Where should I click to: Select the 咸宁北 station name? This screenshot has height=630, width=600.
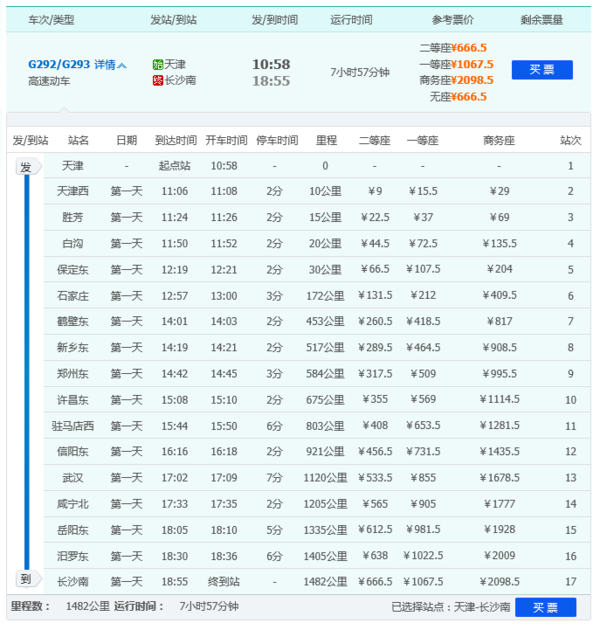coord(73,504)
